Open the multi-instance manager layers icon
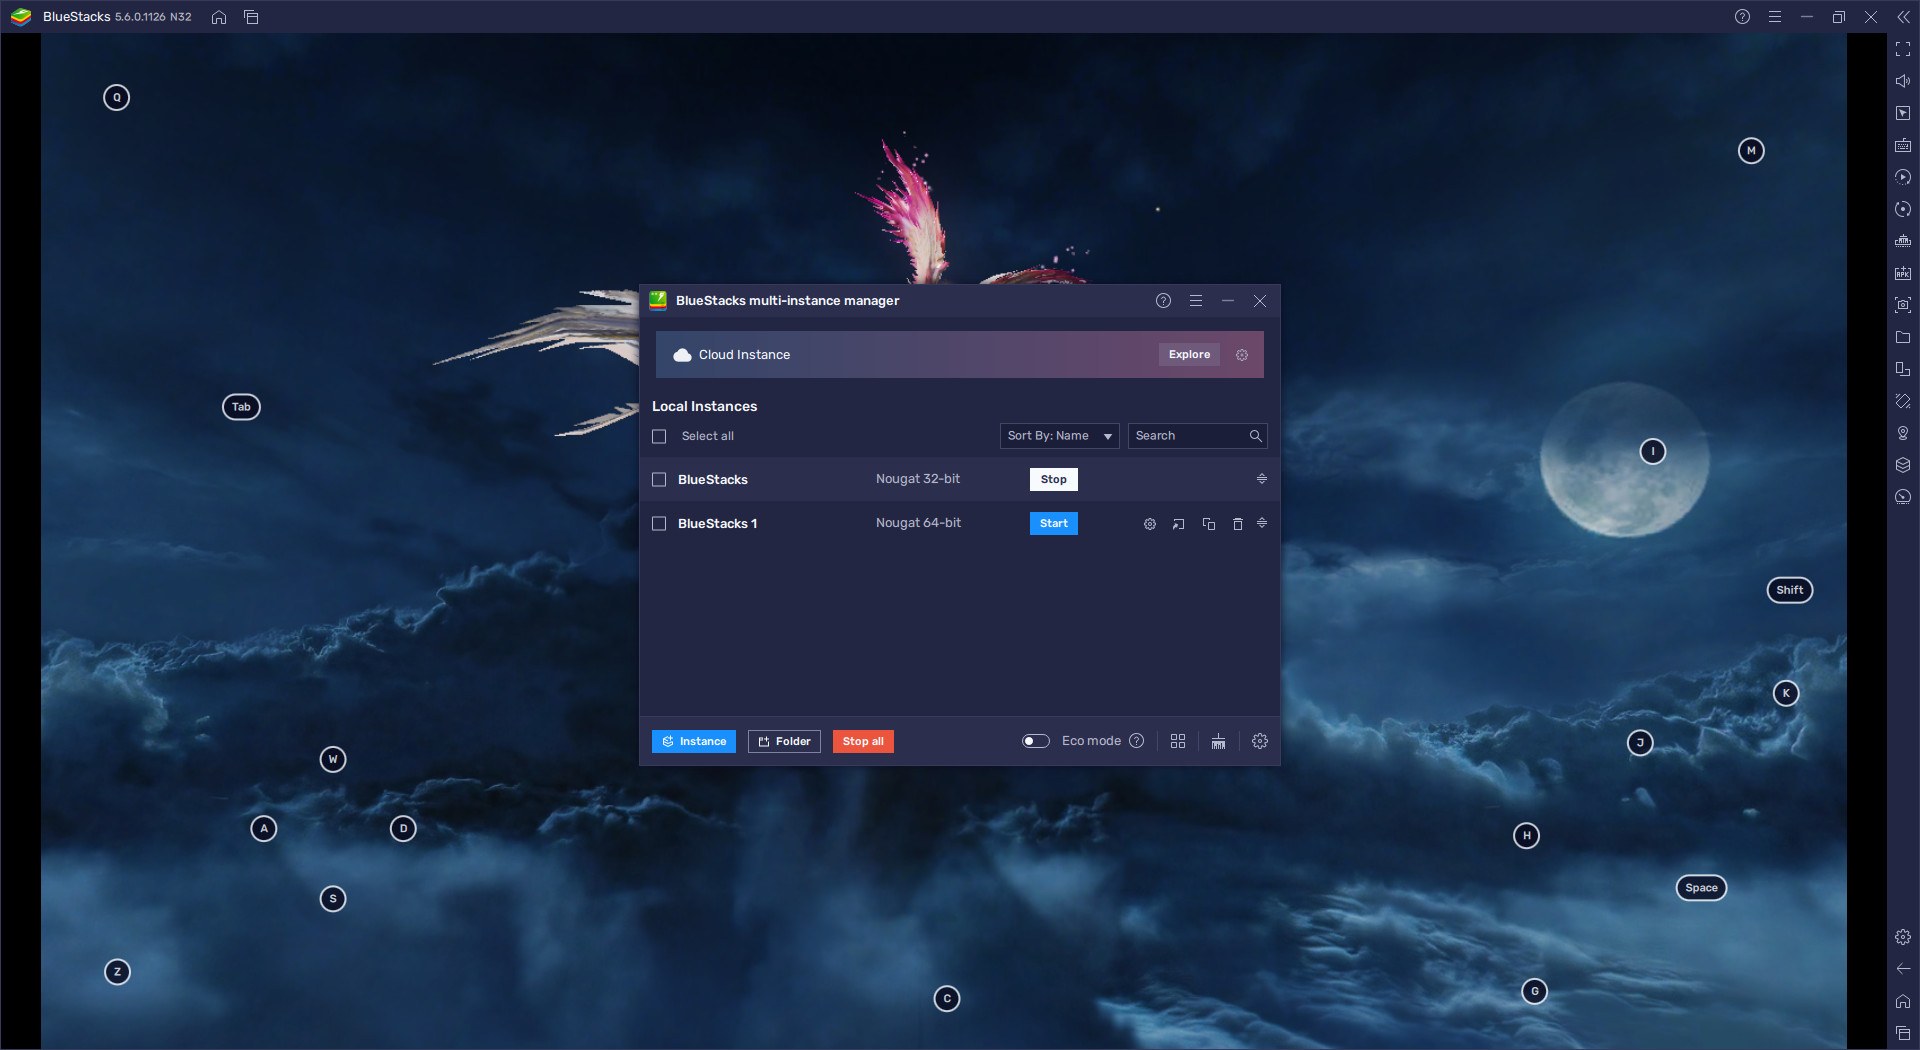 (1903, 465)
